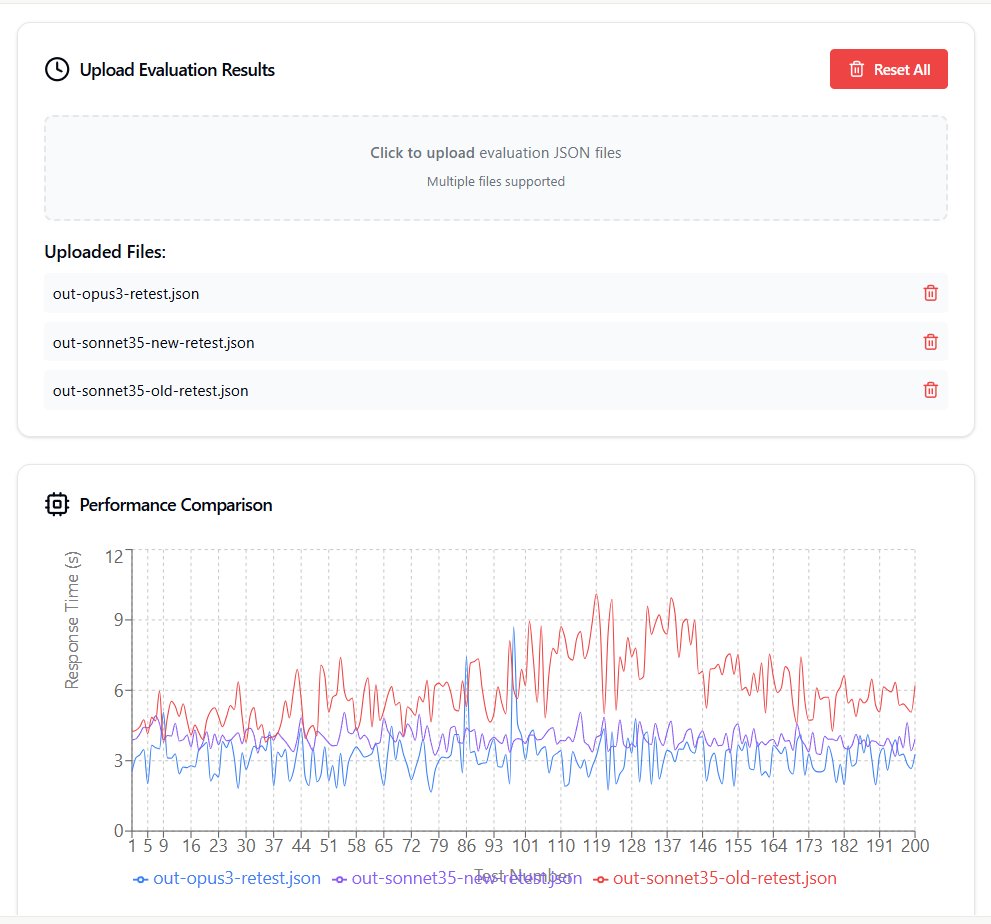Click the Performance Comparison heading
Screen dimensions: 991x924
176,505
